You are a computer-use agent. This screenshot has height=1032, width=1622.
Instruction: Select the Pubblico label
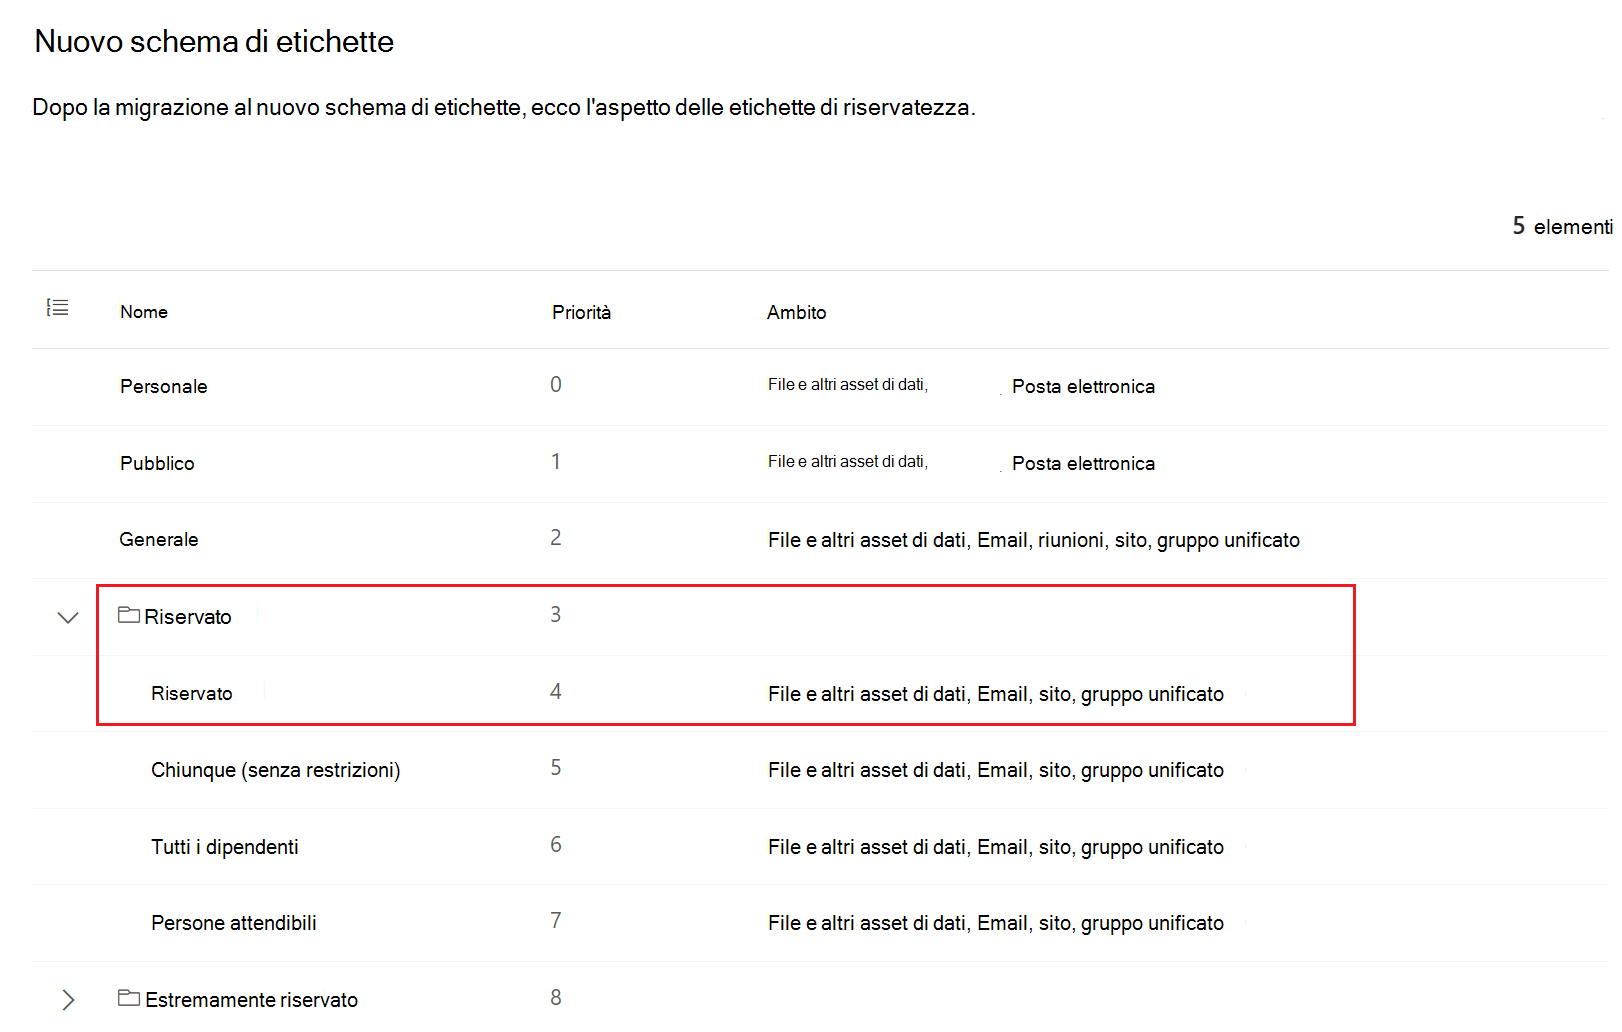[x=157, y=464]
